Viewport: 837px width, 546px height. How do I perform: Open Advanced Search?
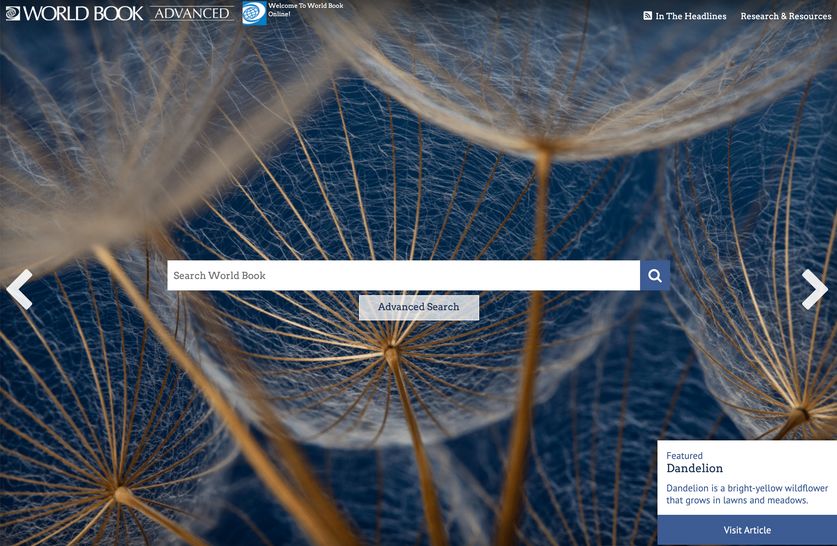coord(418,307)
